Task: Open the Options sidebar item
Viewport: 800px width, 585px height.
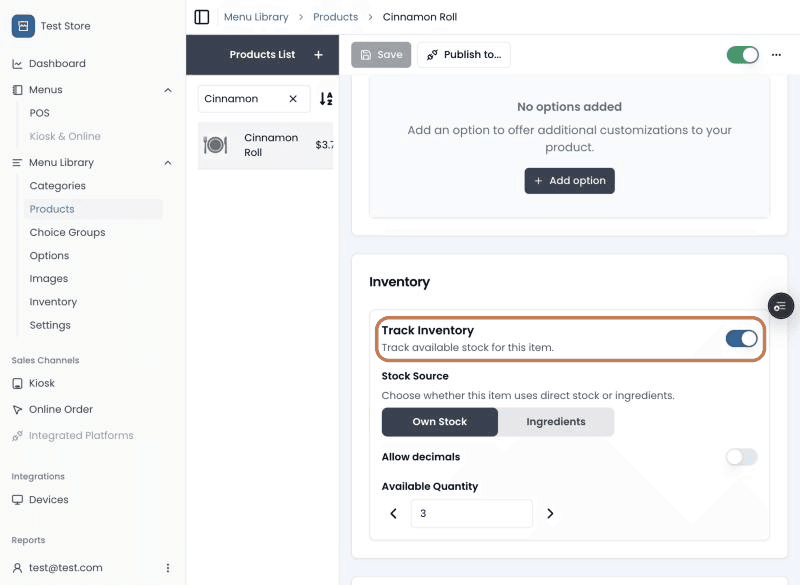Action: coord(49,256)
